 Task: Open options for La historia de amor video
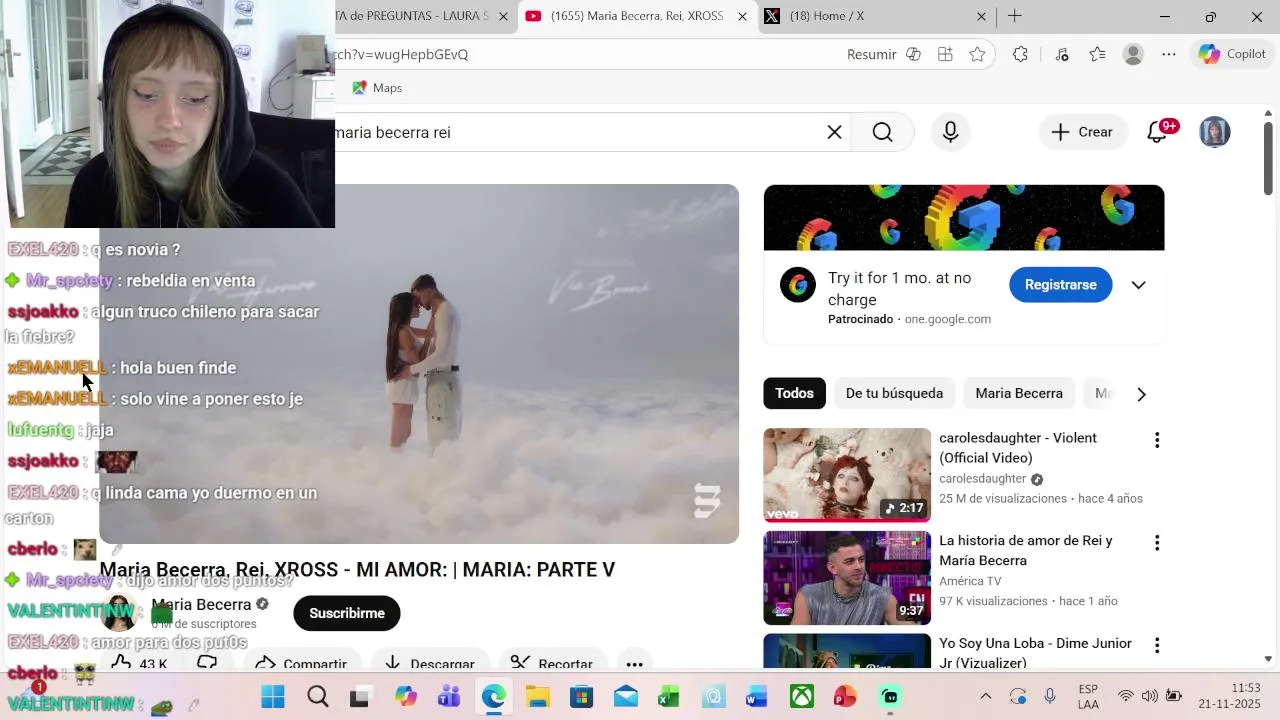tap(1157, 543)
